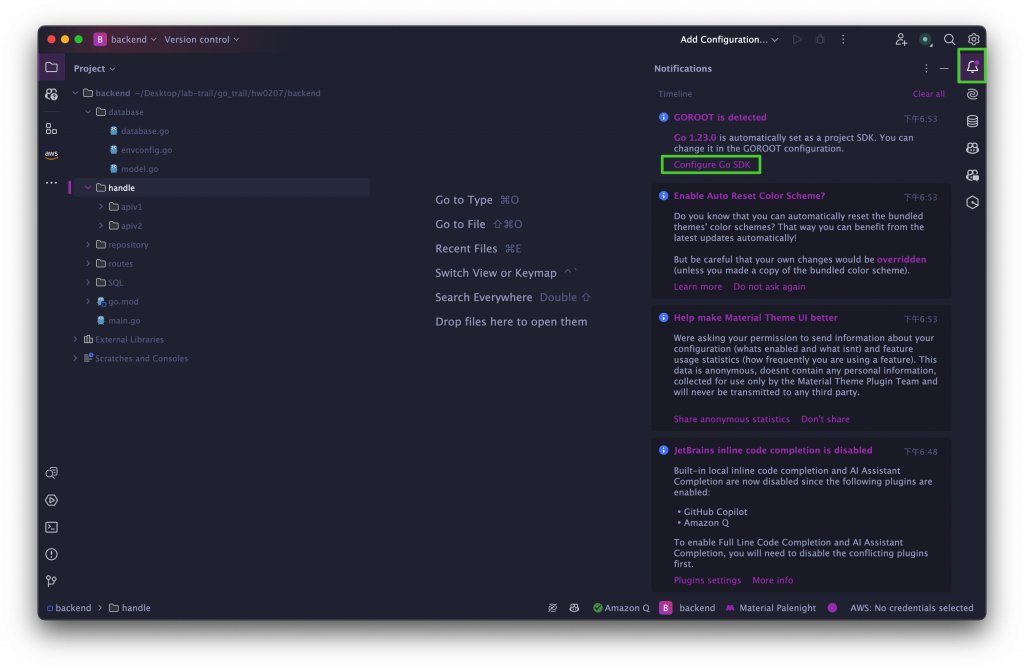
Task: Open toolbar more actions menu
Action: (x=843, y=39)
